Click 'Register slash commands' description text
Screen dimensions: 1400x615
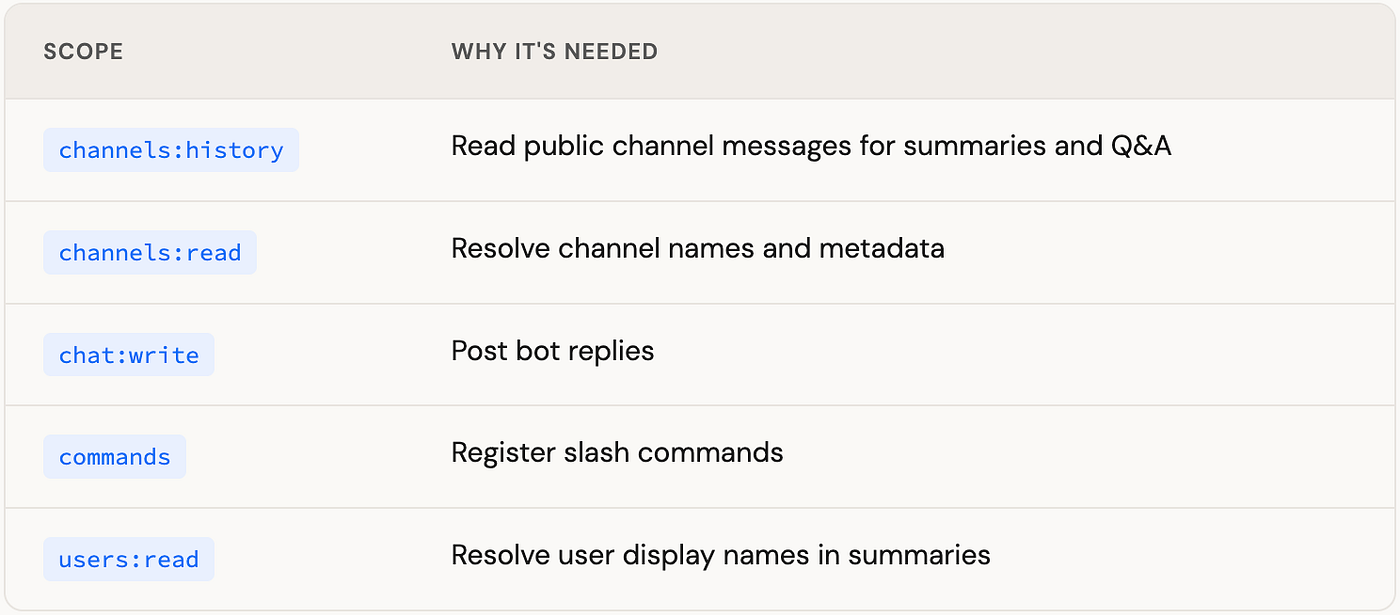click(x=617, y=453)
